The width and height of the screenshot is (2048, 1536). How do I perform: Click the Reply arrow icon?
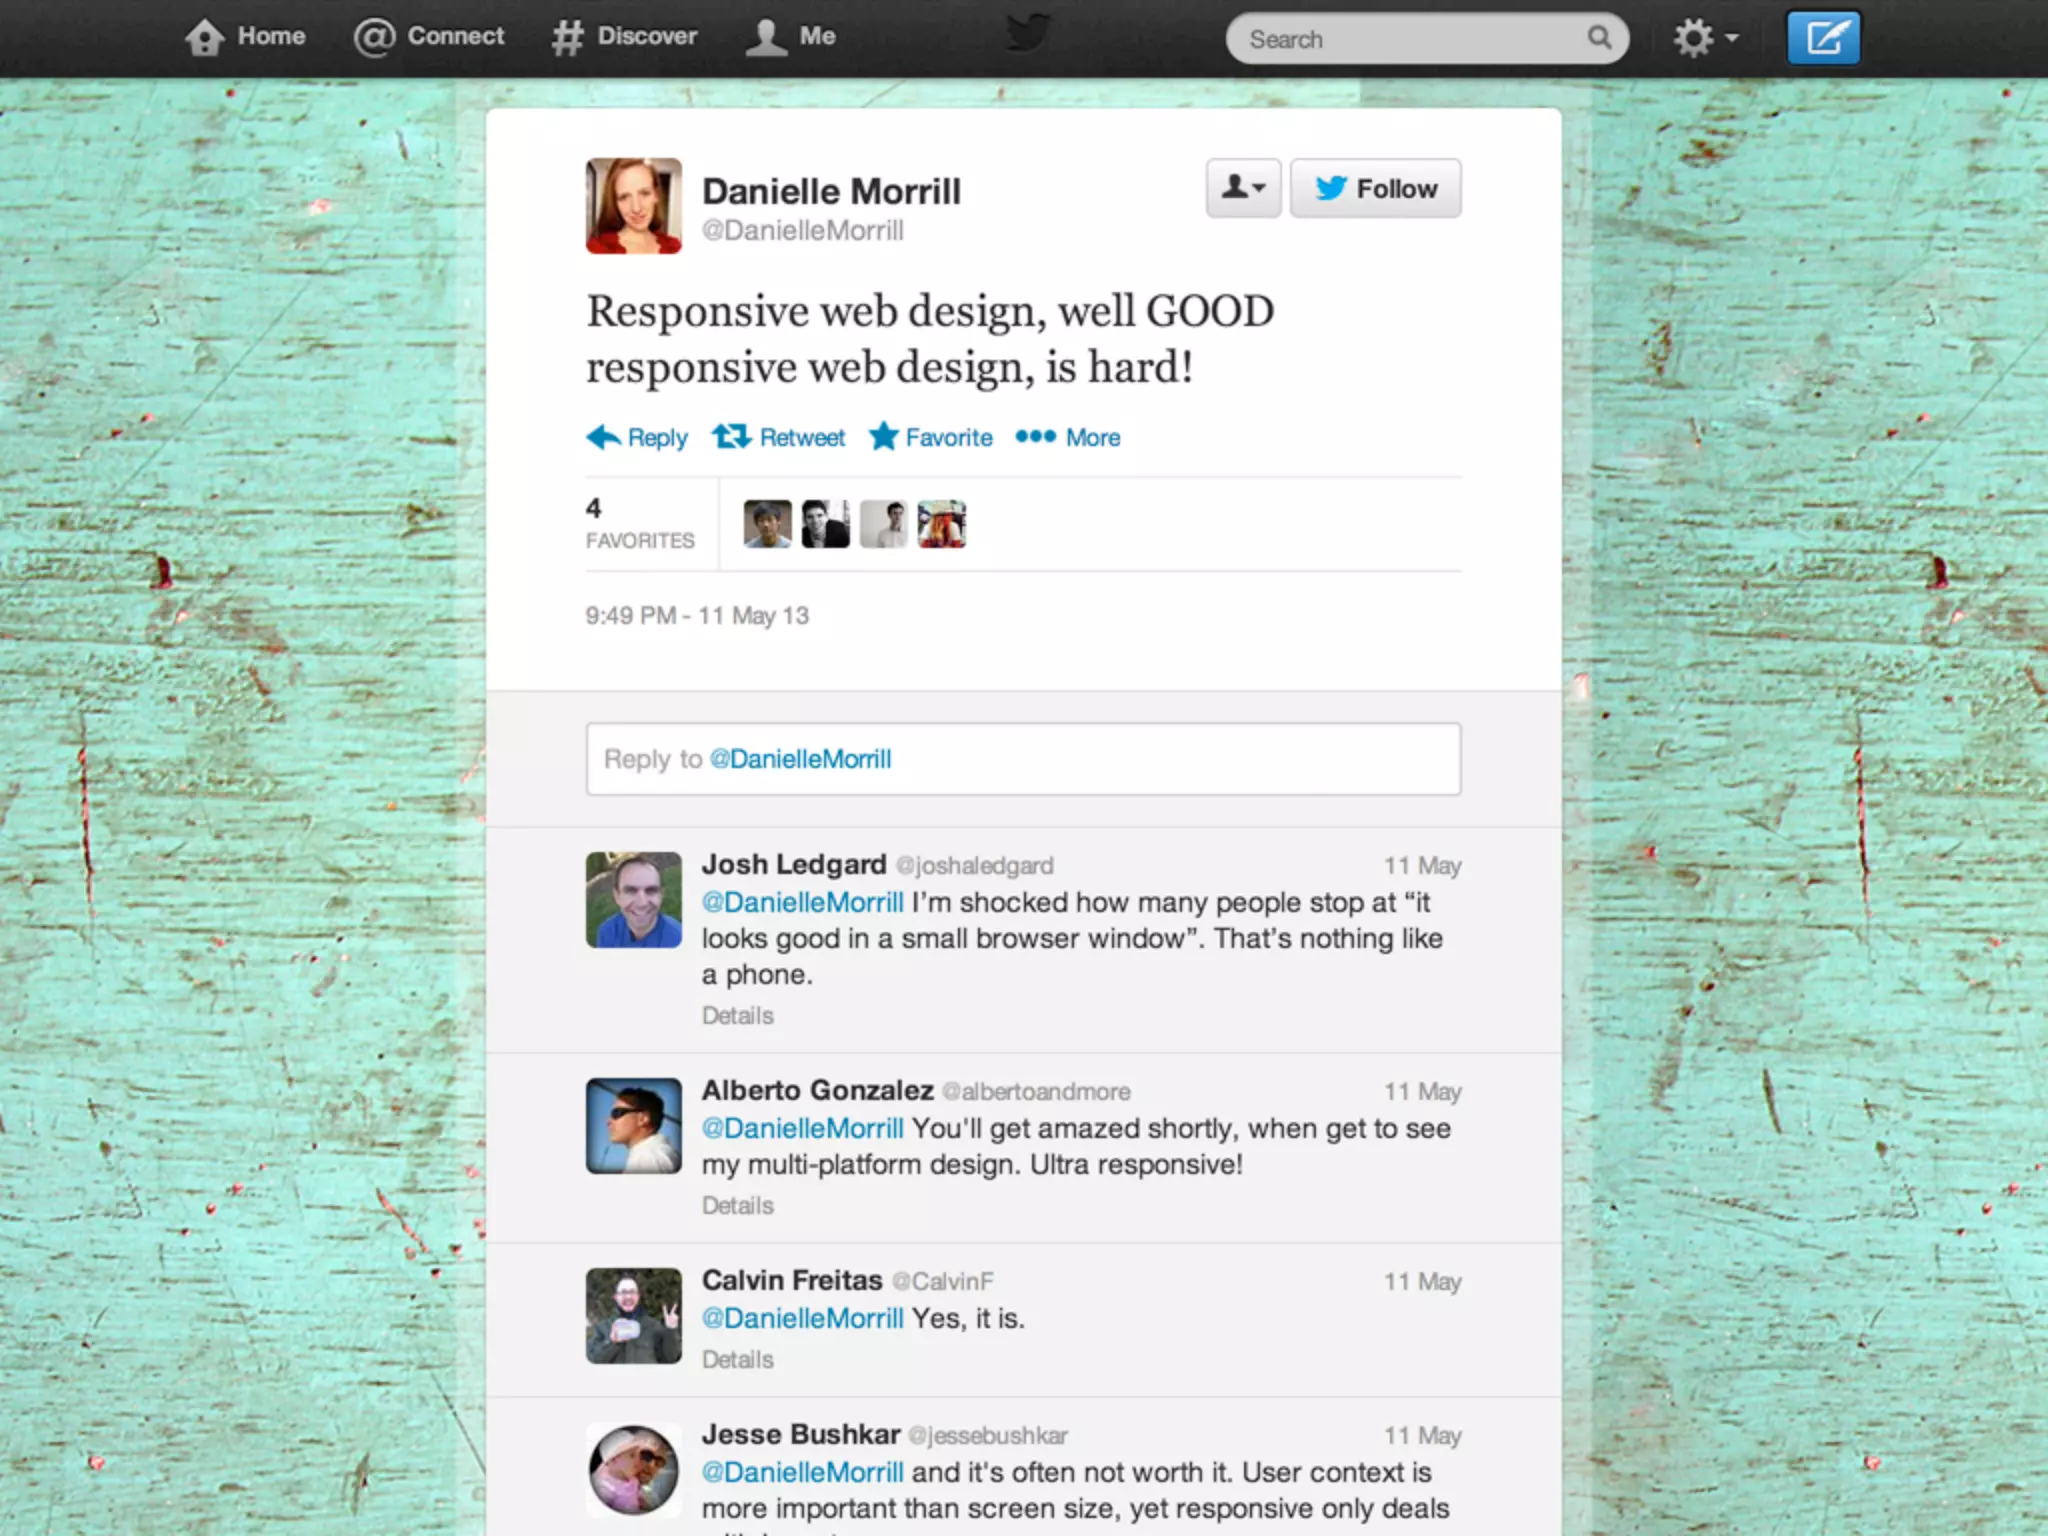(604, 437)
